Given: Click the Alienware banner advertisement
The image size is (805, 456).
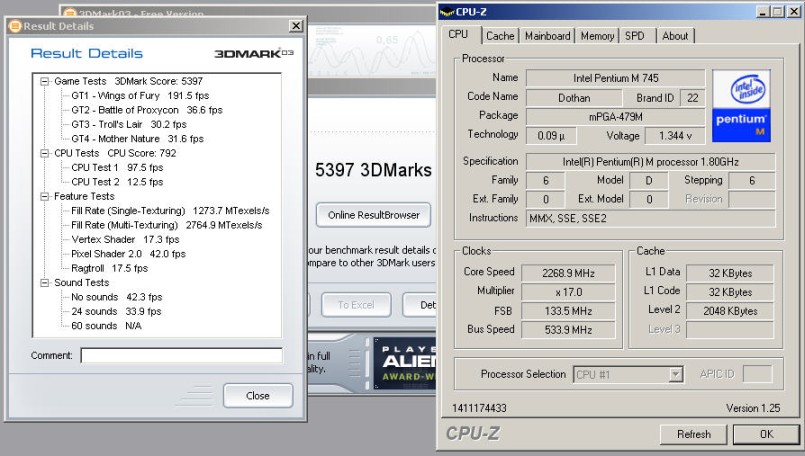Looking at the screenshot, I should tap(404, 363).
